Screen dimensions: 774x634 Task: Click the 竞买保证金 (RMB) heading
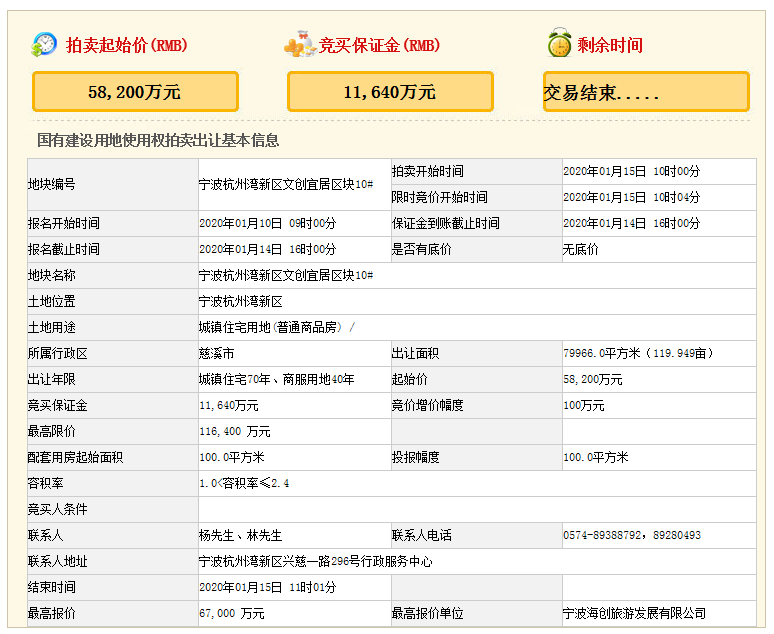pyautogui.click(x=380, y=46)
